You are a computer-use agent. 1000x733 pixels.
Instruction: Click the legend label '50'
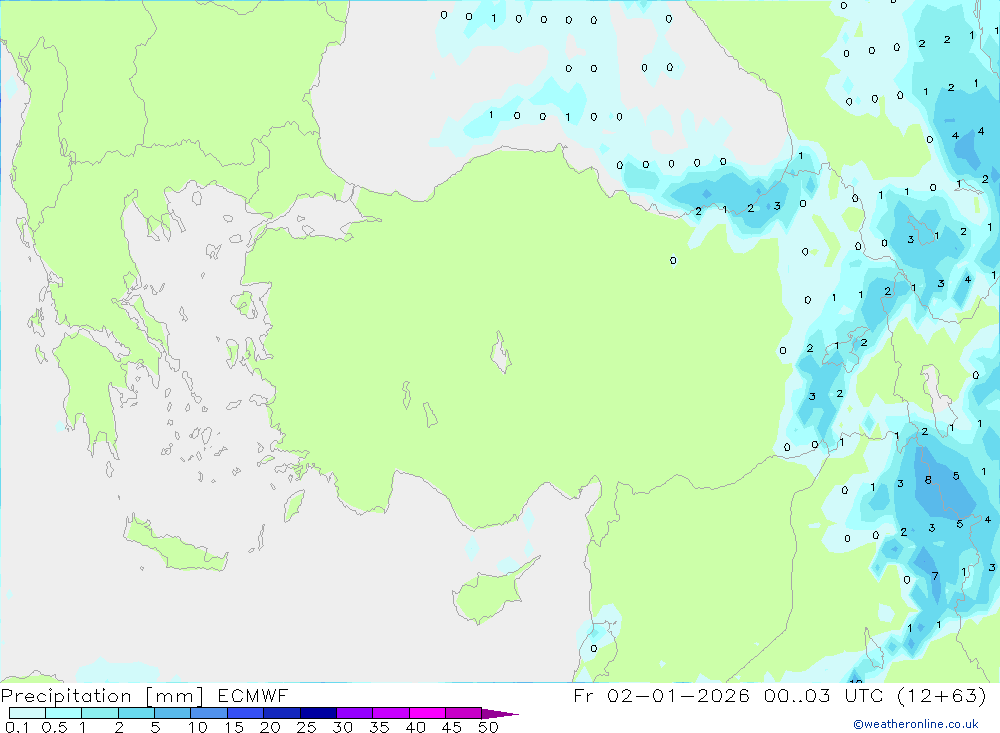click(488, 727)
